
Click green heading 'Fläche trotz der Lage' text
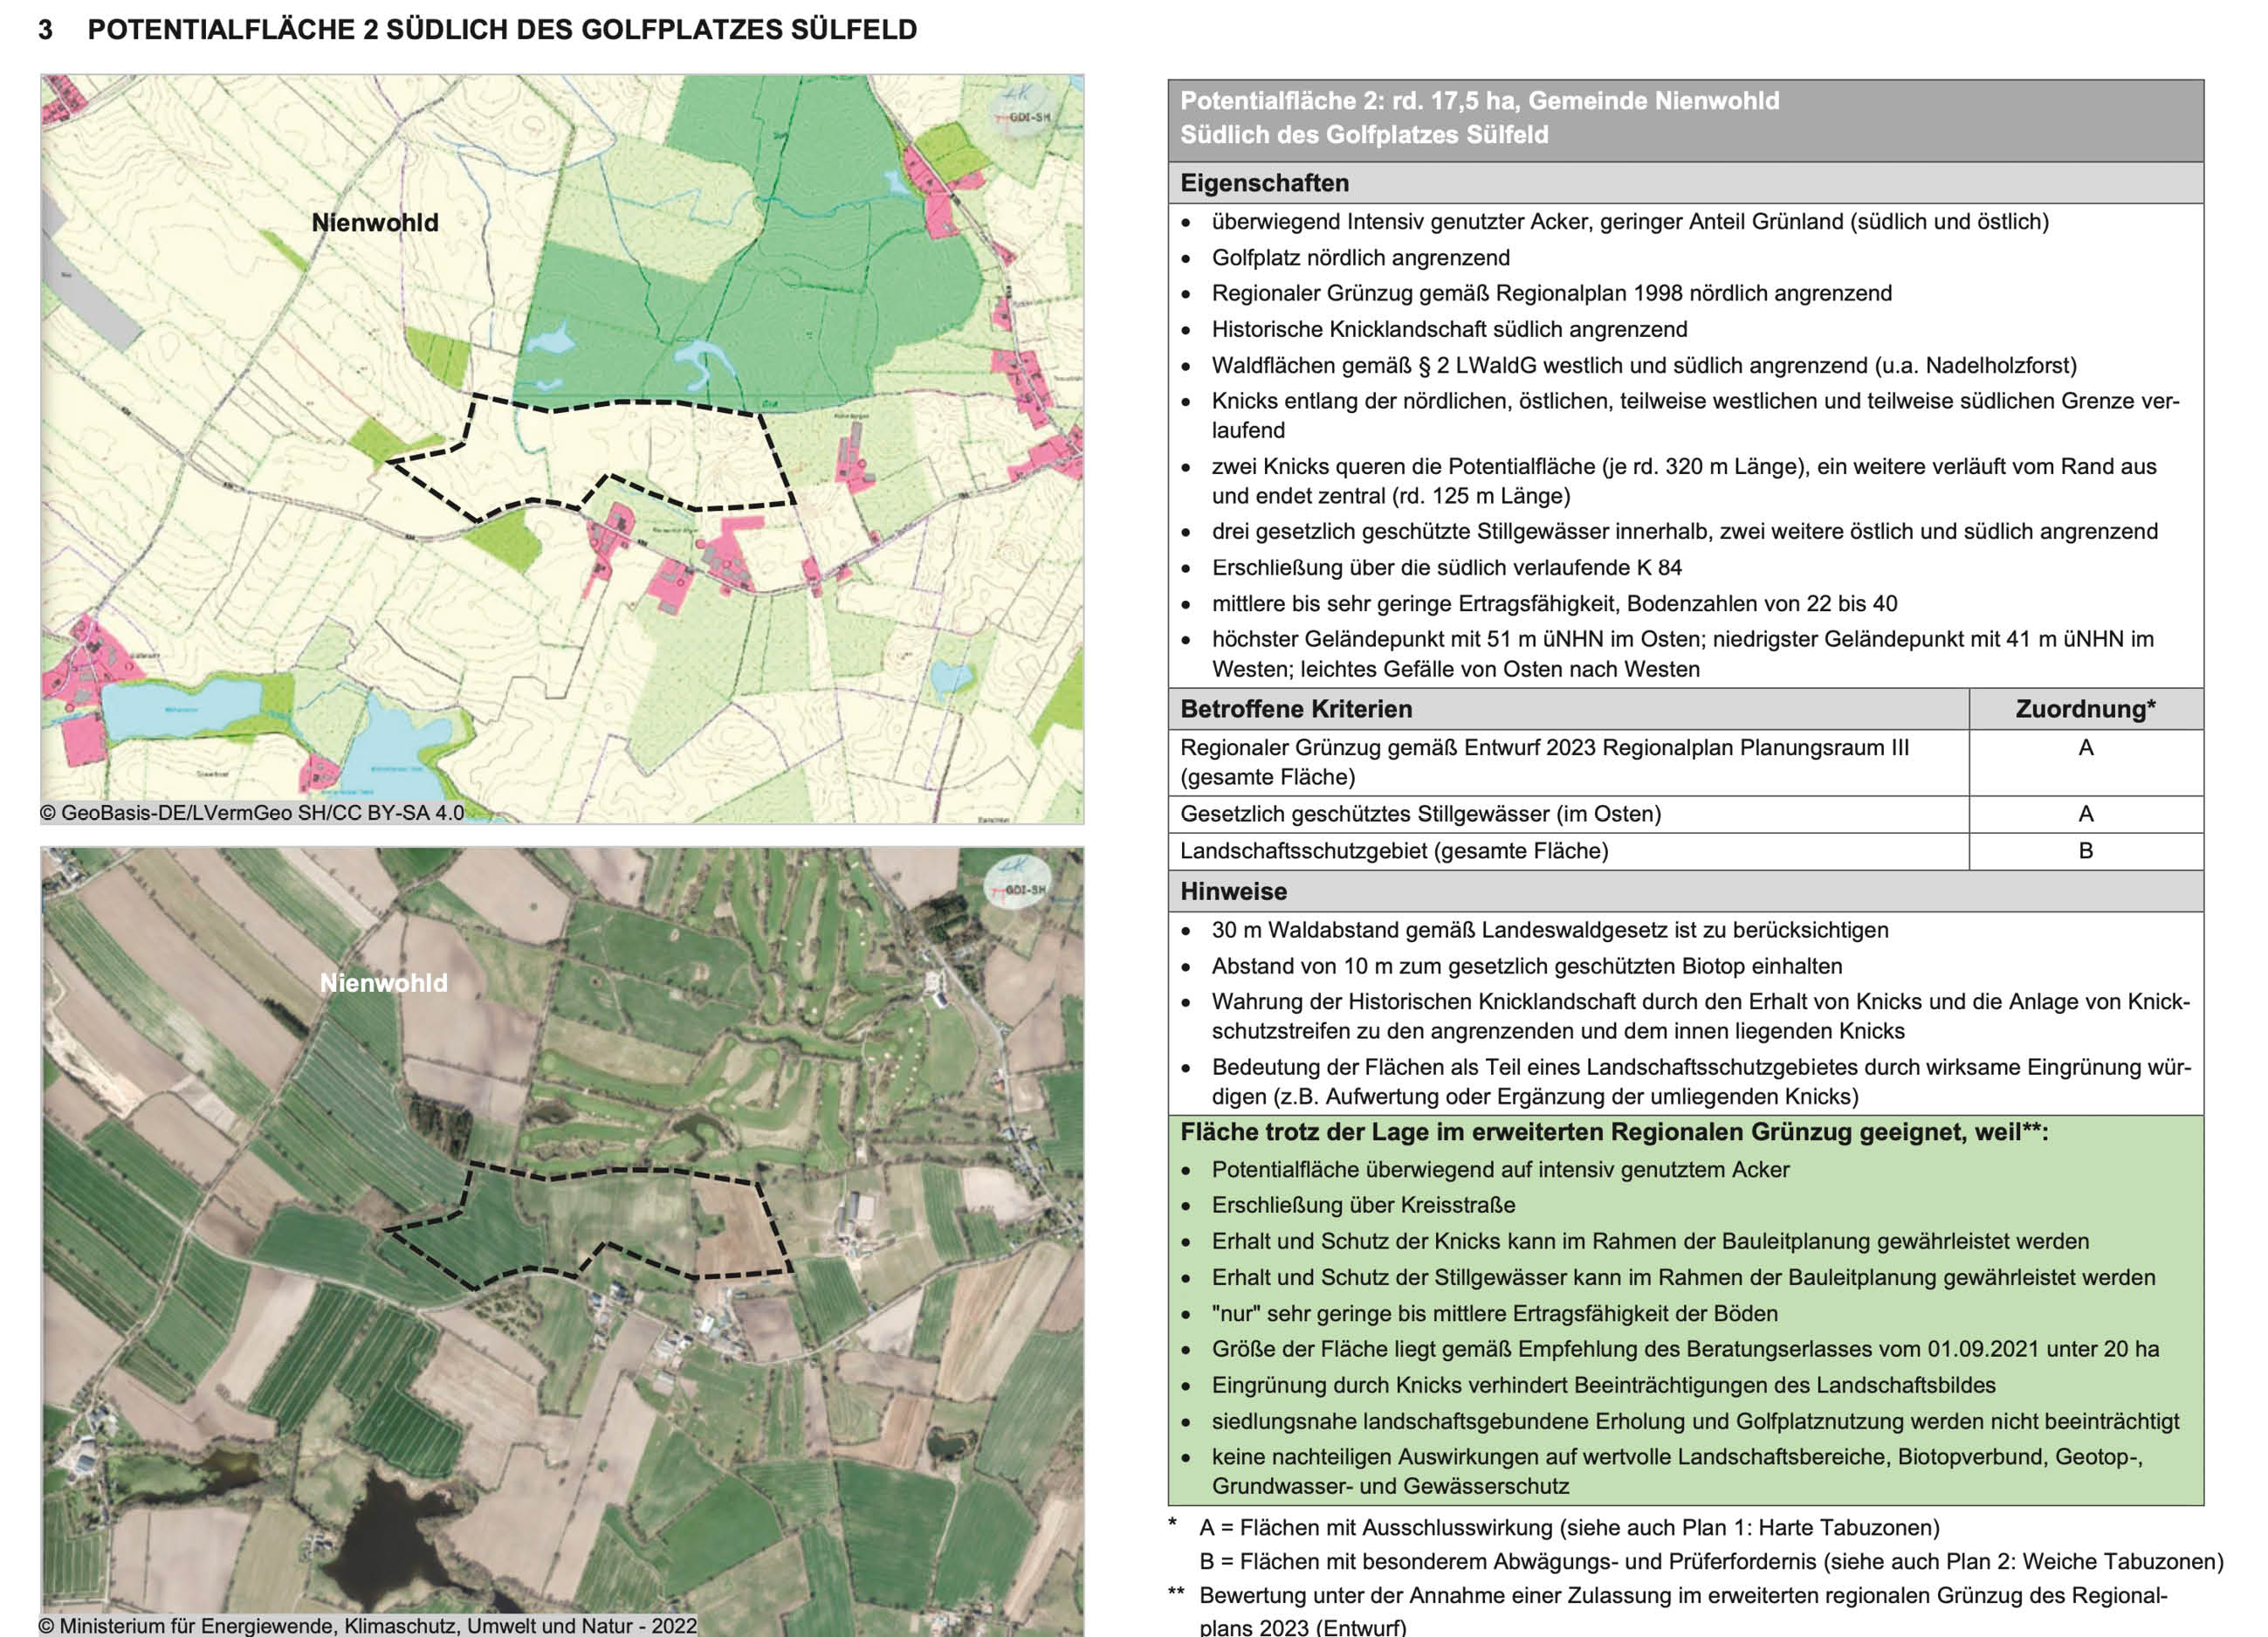[x=1613, y=1132]
